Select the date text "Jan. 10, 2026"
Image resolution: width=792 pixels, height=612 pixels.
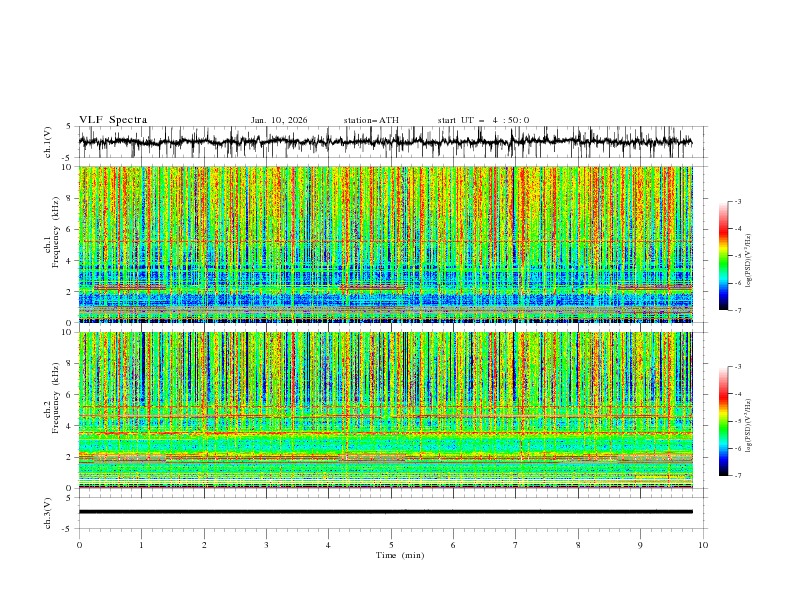[279, 120]
